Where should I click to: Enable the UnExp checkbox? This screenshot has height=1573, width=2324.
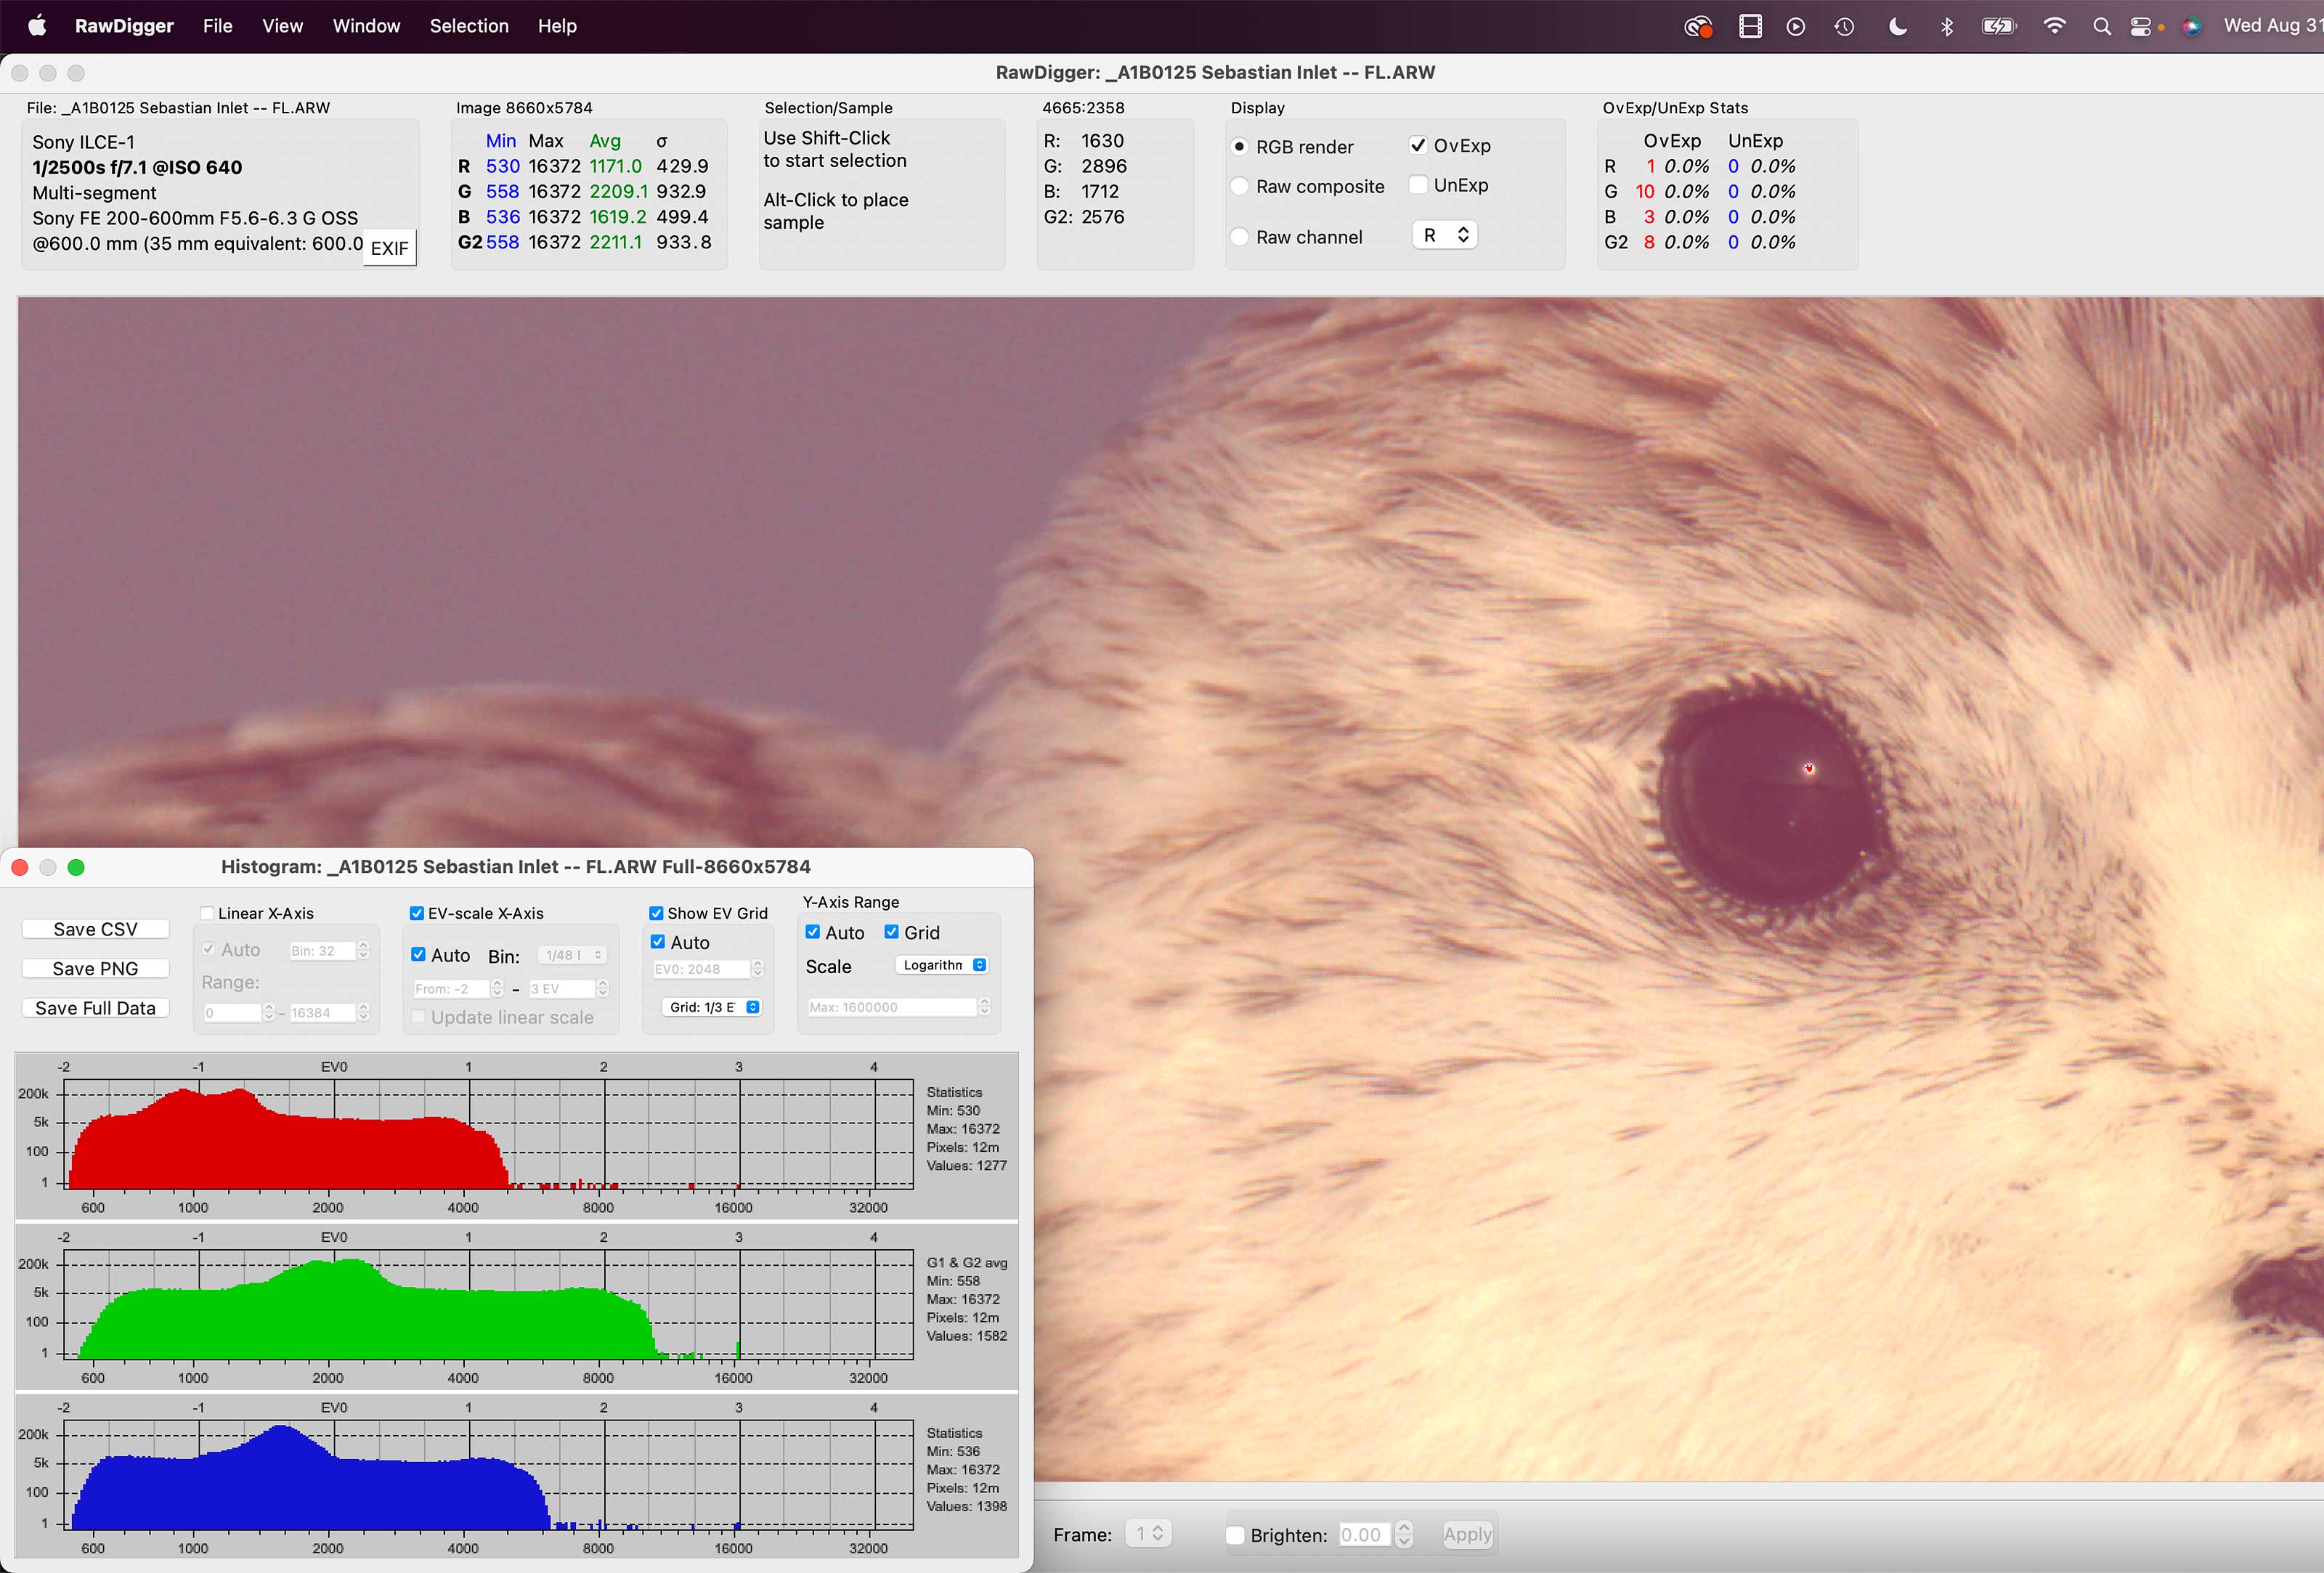(x=1418, y=185)
